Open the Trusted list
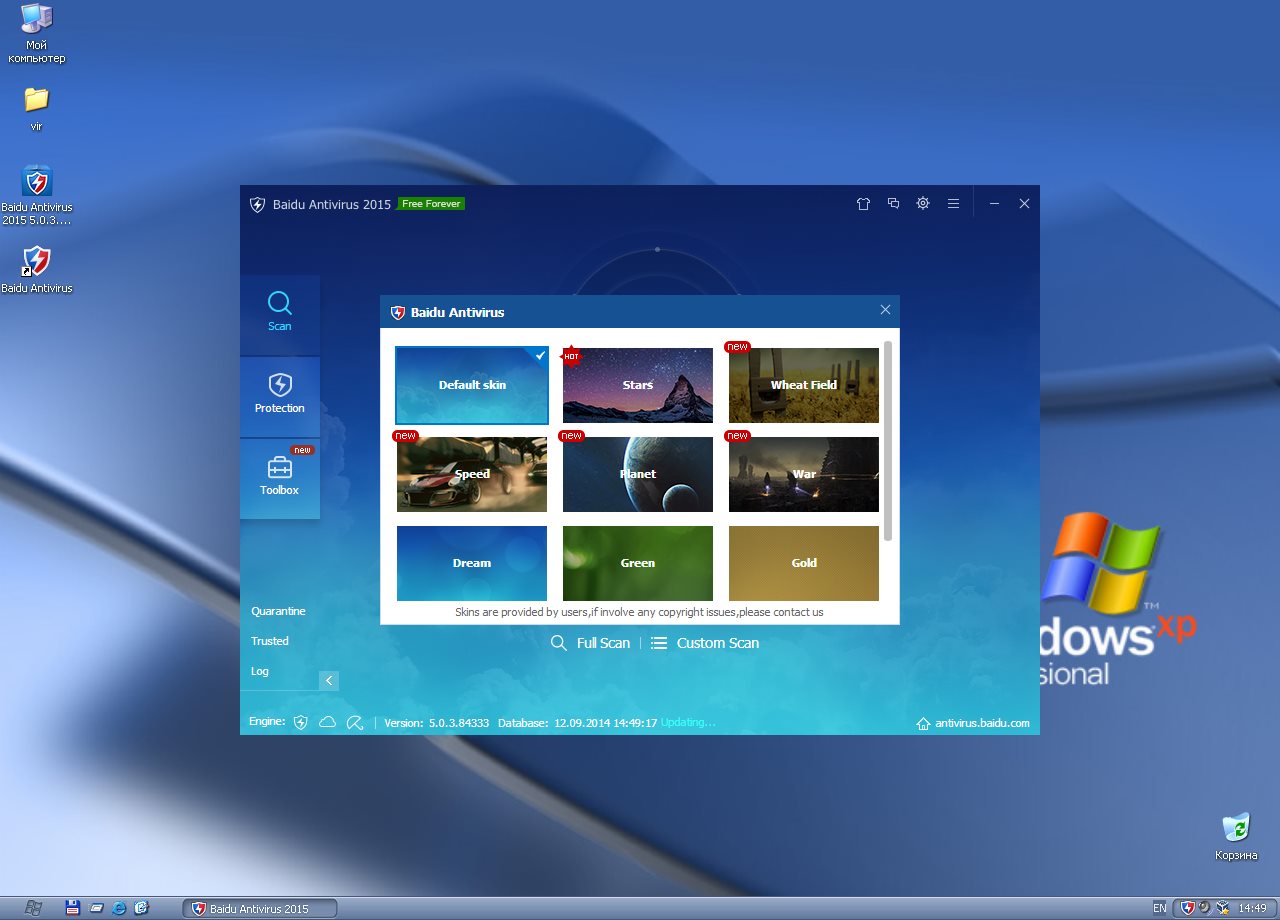 point(270,641)
